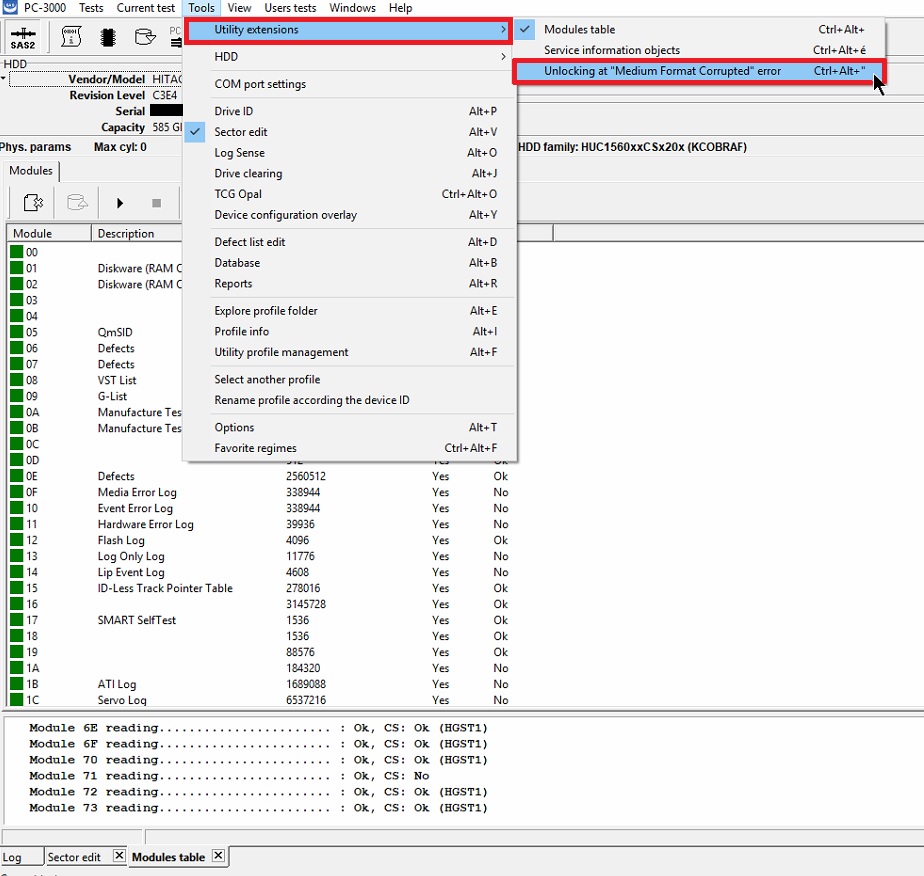The image size is (924, 876).
Task: Choose Select another profile
Action: click(x=350, y=379)
